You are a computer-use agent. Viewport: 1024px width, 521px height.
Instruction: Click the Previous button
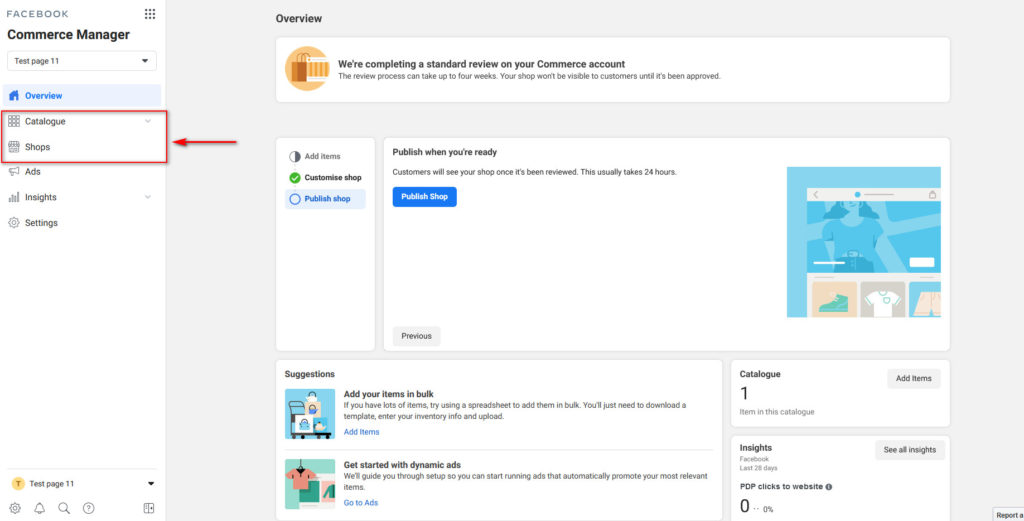click(x=417, y=336)
